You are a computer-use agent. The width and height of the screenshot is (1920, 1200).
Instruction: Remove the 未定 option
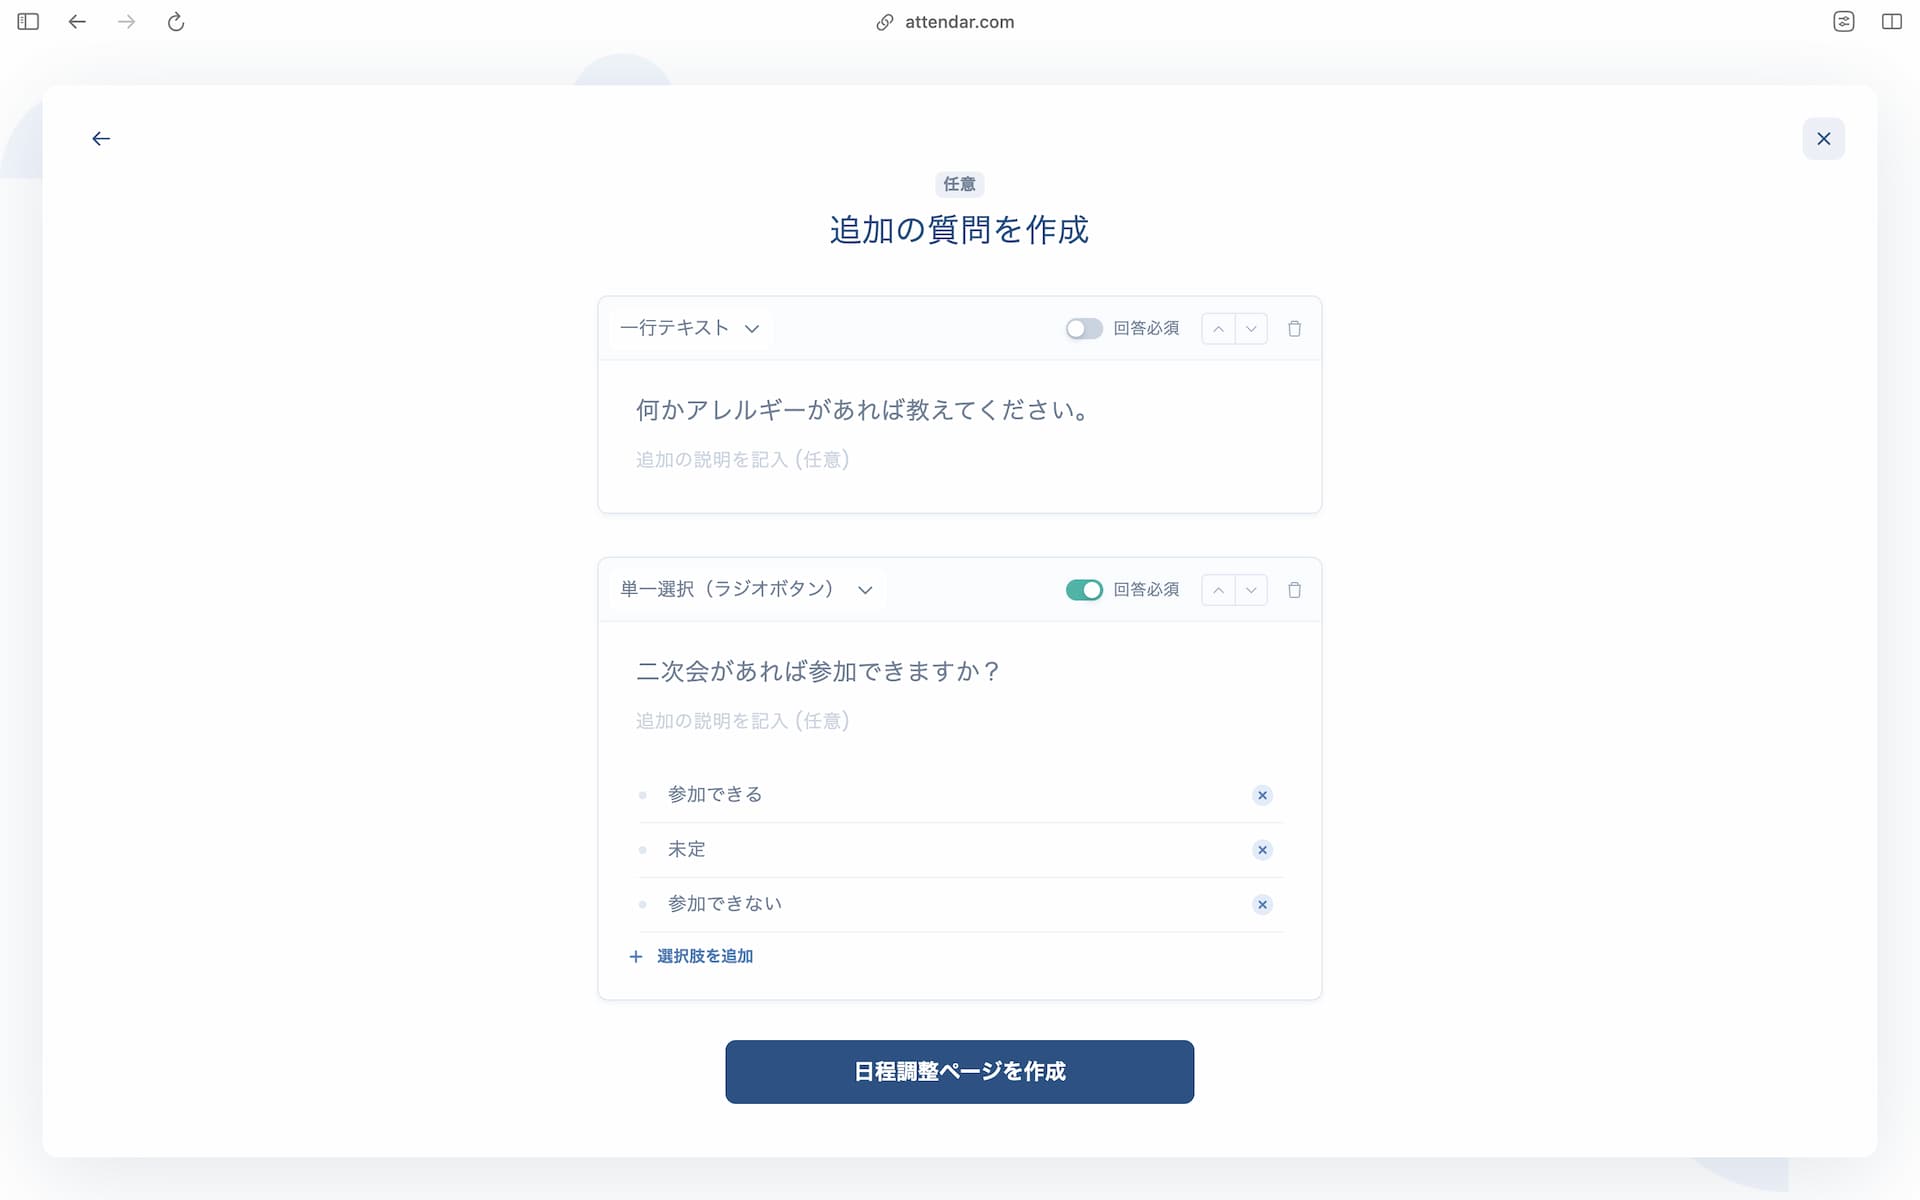(1262, 850)
